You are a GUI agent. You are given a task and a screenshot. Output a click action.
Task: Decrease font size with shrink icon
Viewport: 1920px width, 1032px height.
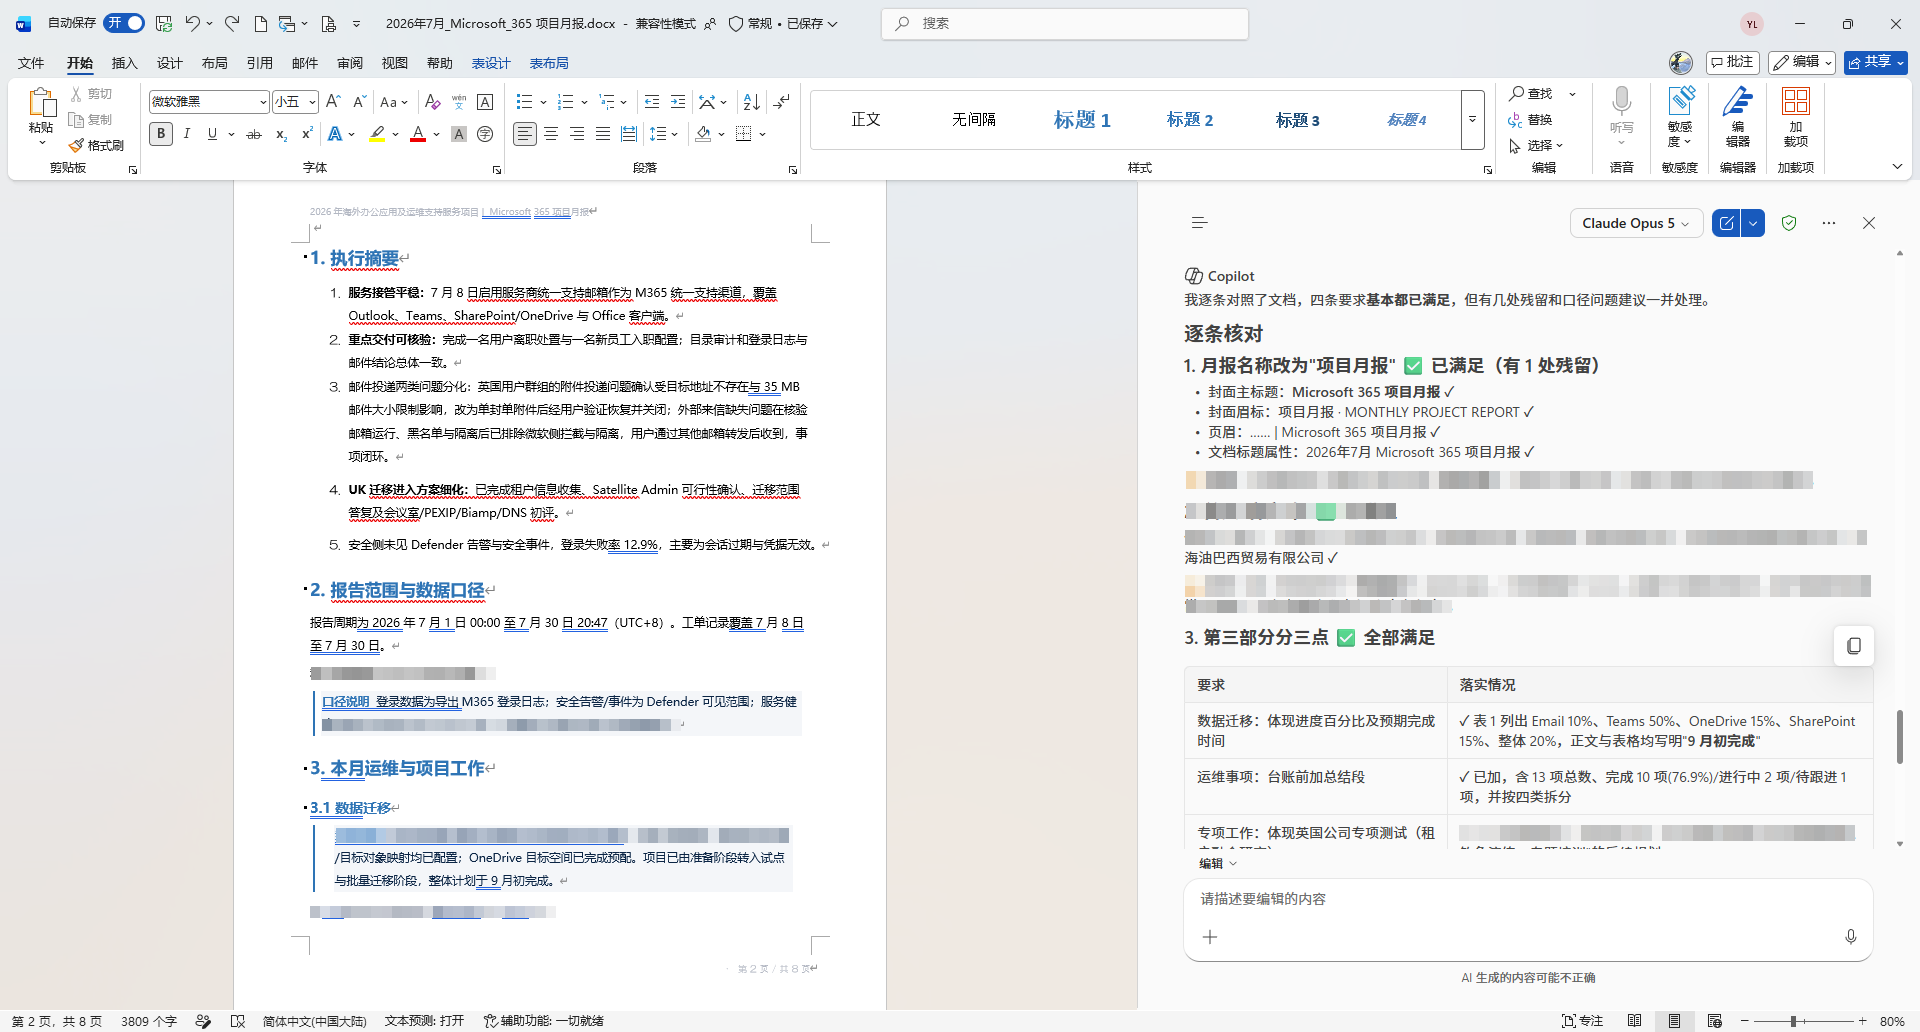tap(359, 102)
